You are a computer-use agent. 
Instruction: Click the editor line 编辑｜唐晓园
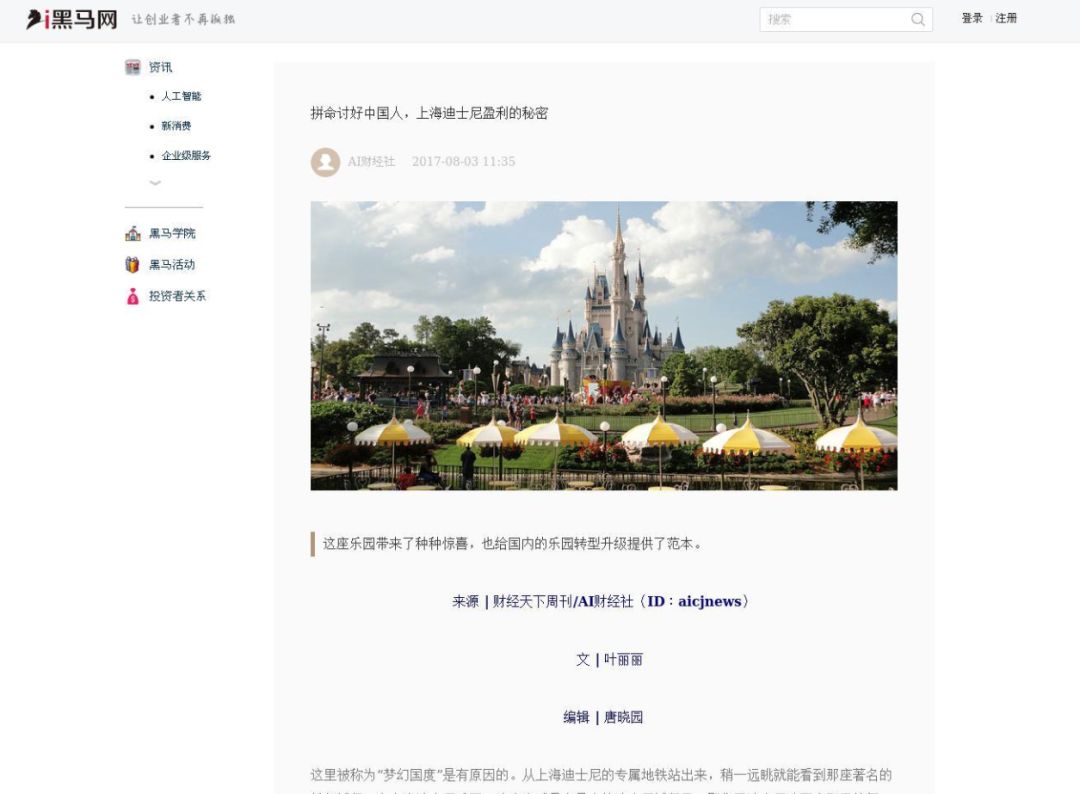tap(603, 718)
